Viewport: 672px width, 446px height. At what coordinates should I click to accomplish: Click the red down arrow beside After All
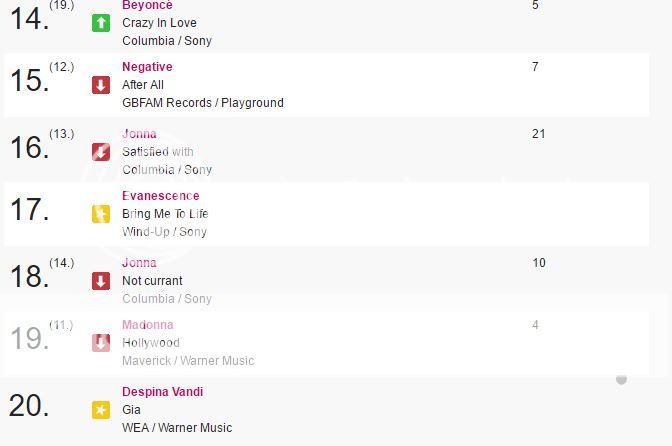(x=101, y=85)
